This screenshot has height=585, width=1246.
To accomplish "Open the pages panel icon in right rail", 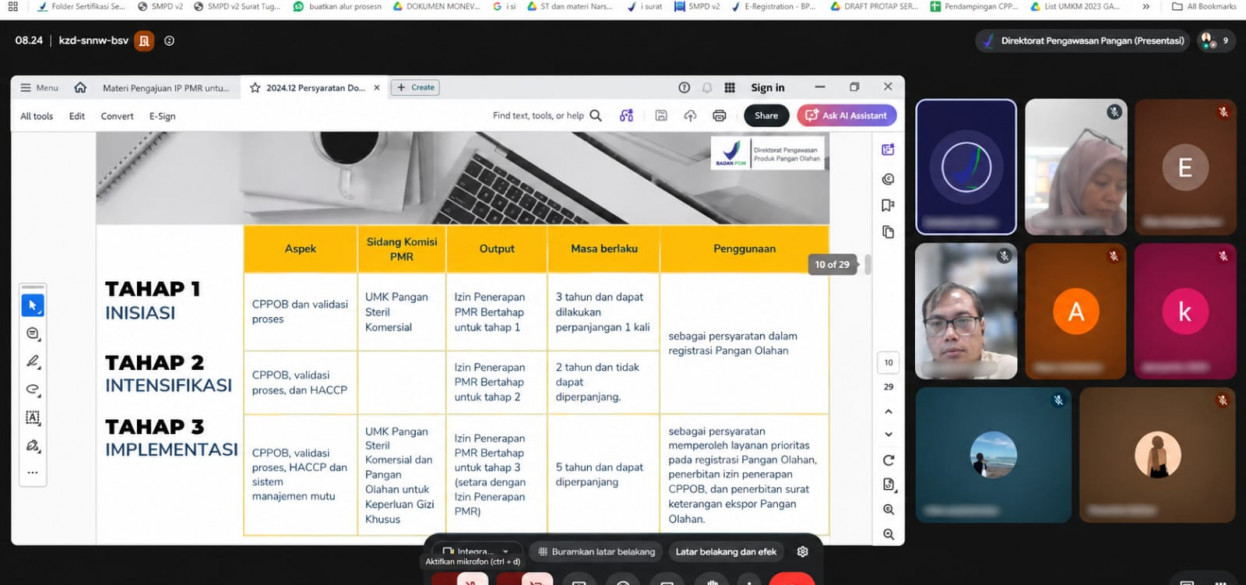I will [x=888, y=232].
